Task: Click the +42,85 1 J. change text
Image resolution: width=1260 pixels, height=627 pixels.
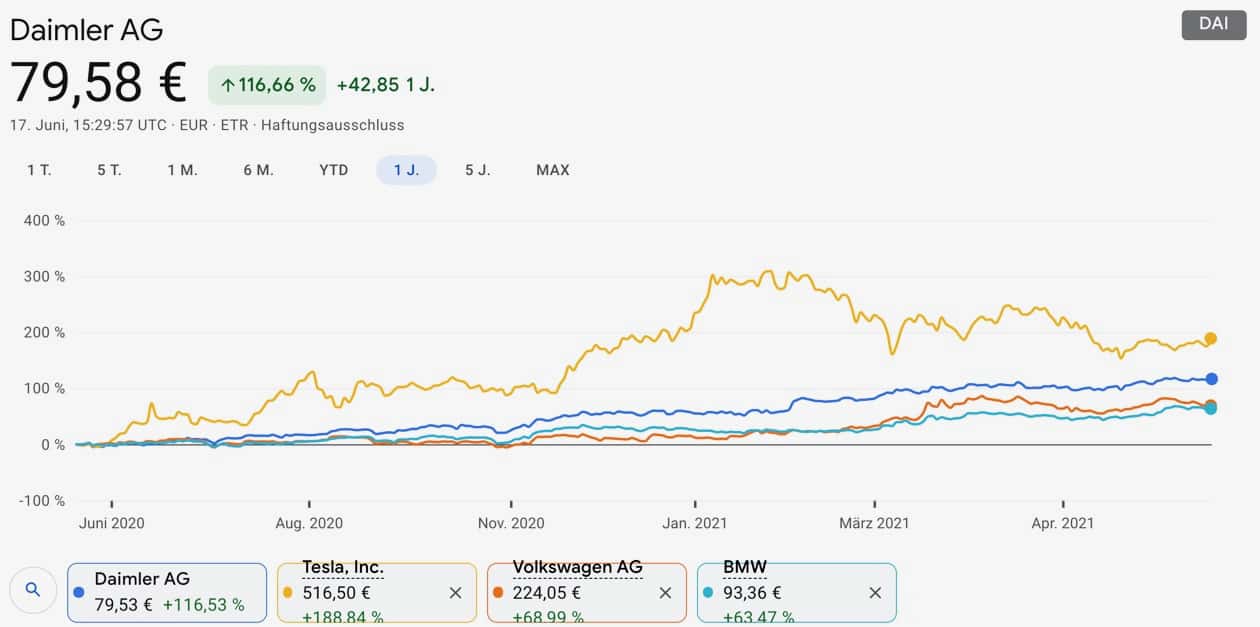Action: [386, 85]
